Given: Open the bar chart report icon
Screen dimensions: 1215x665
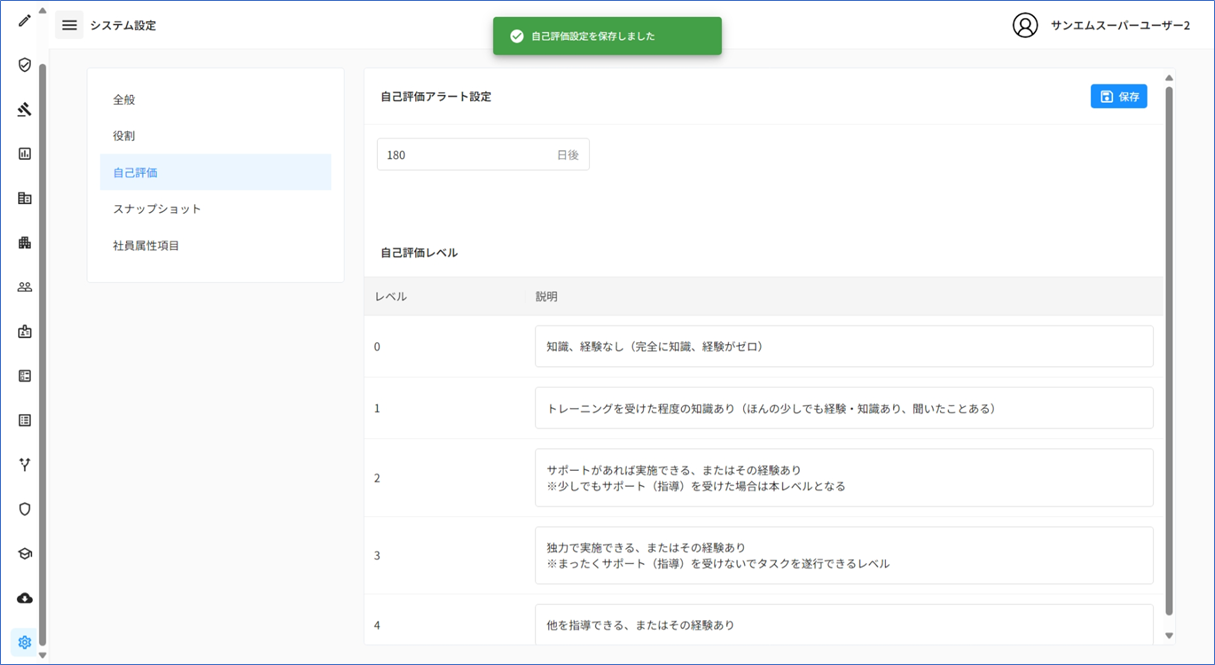Looking at the screenshot, I should coord(25,154).
